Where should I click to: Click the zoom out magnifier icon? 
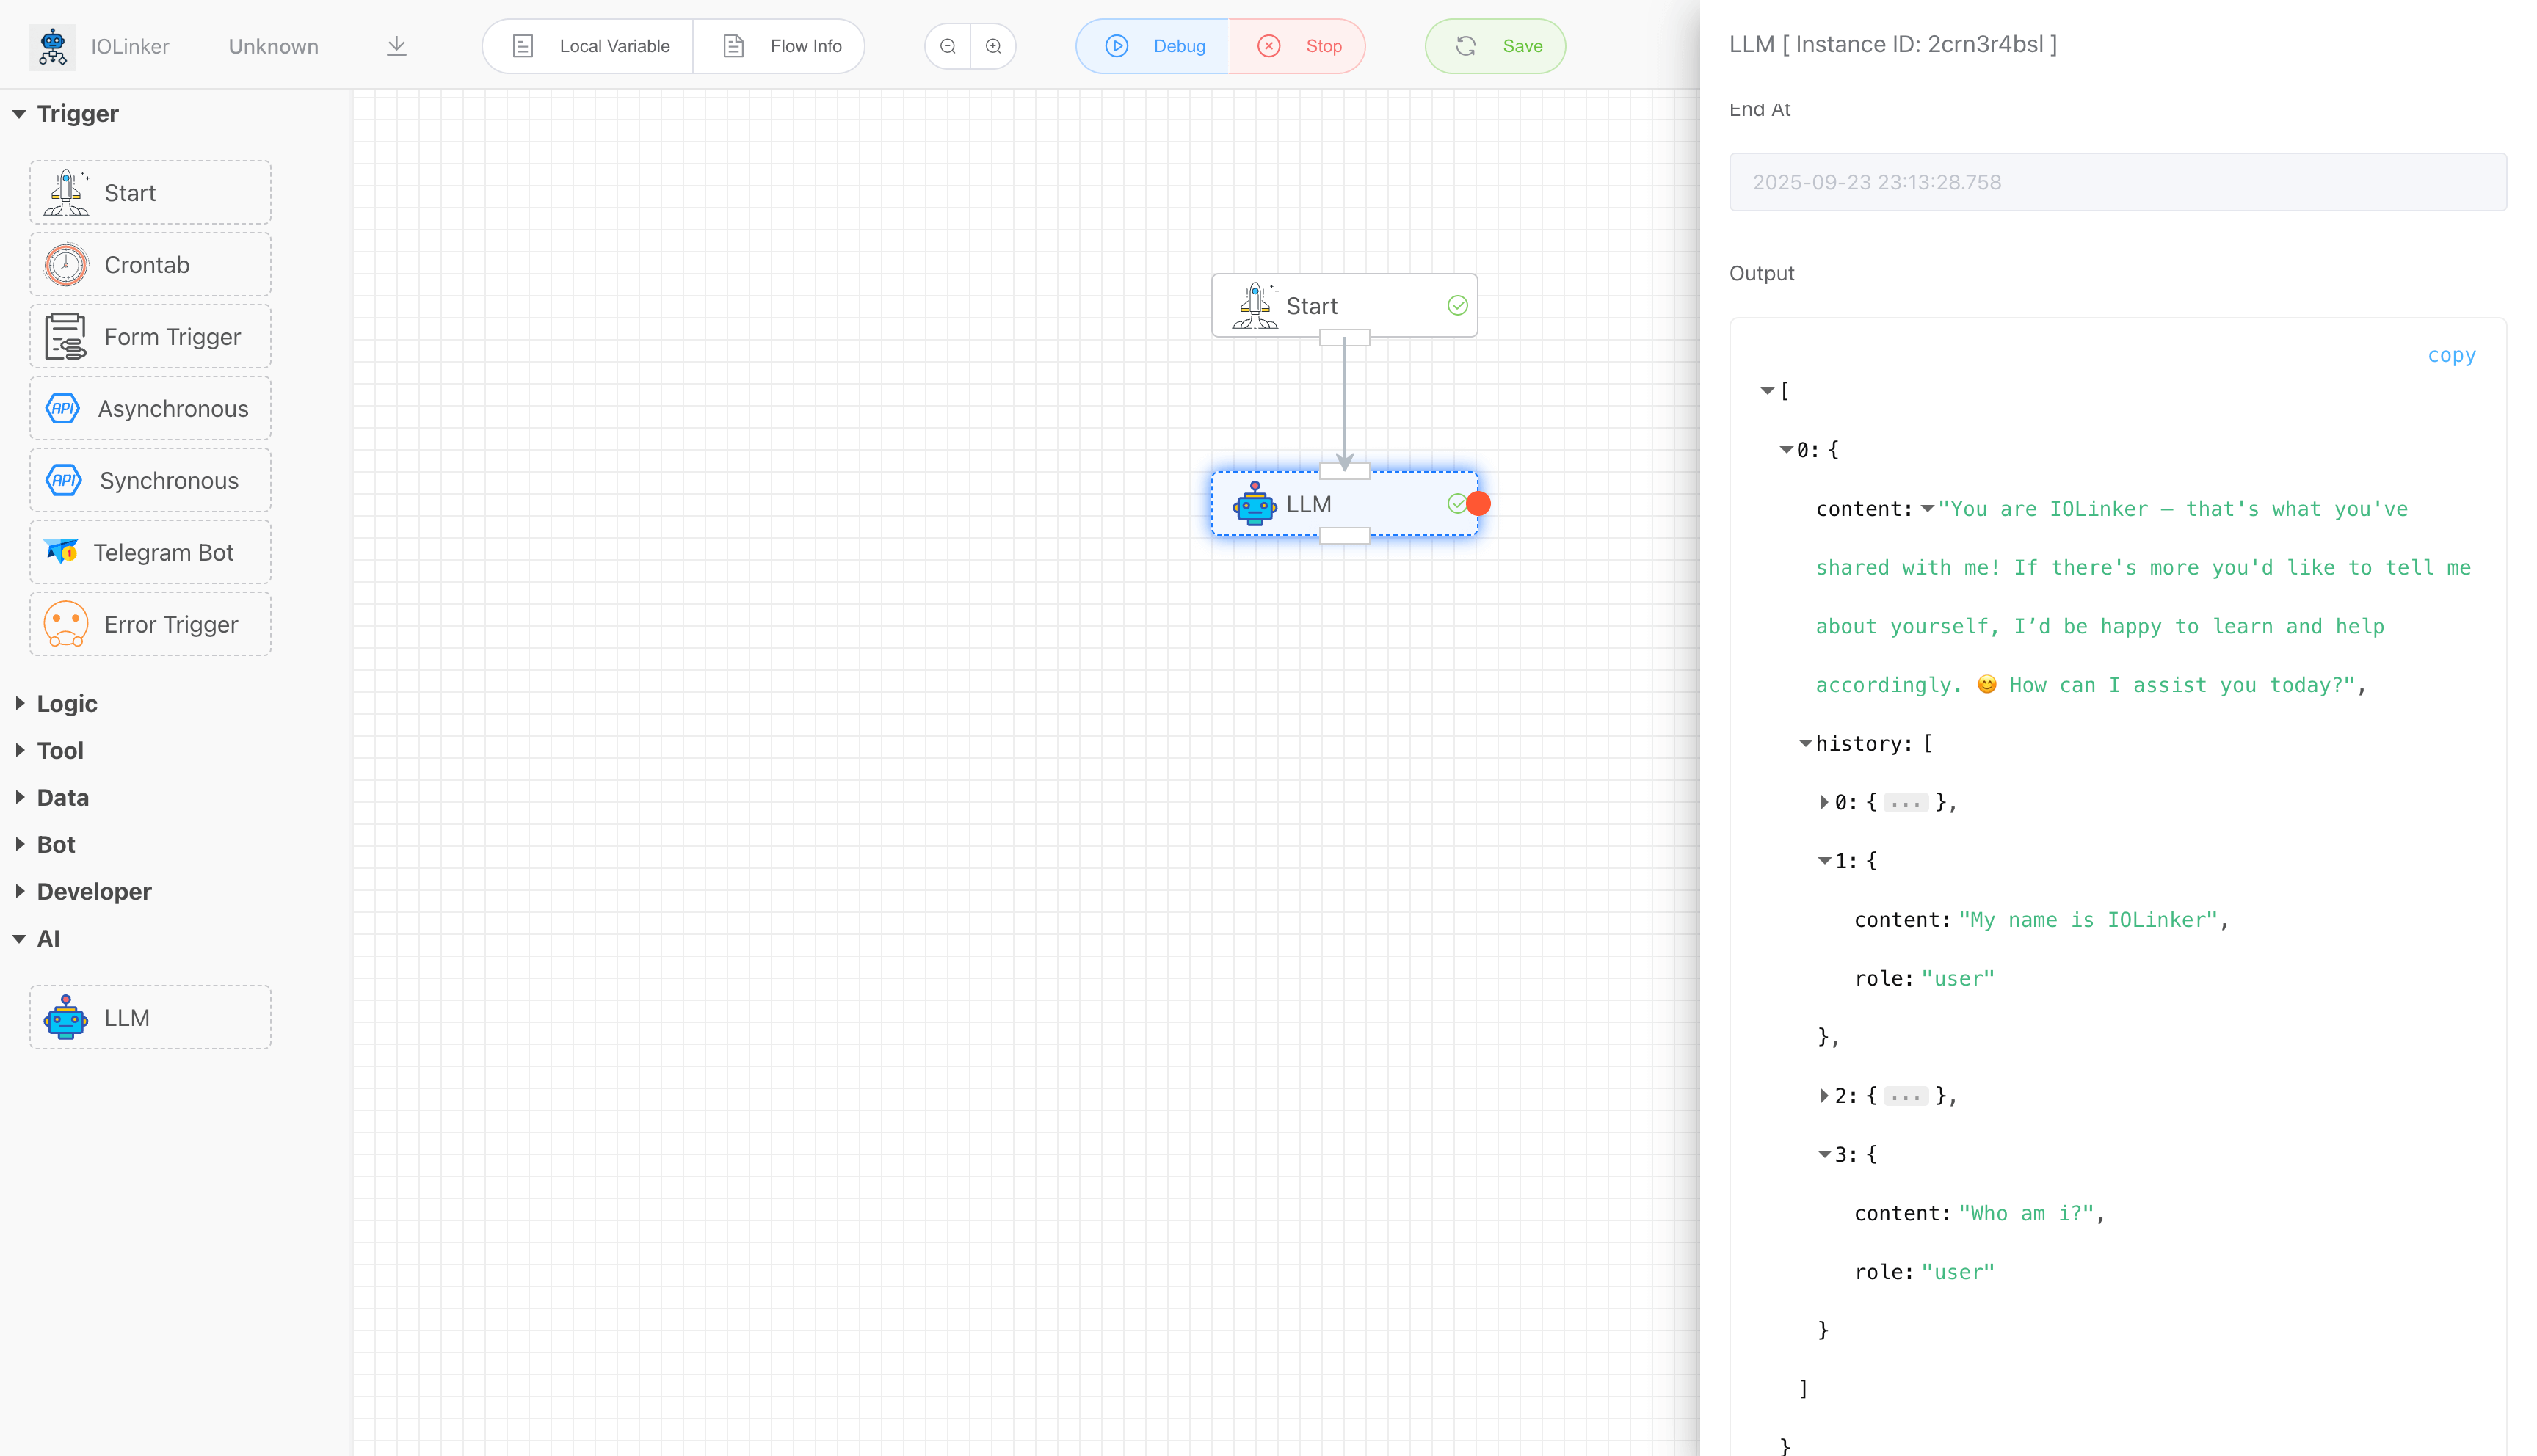947,46
